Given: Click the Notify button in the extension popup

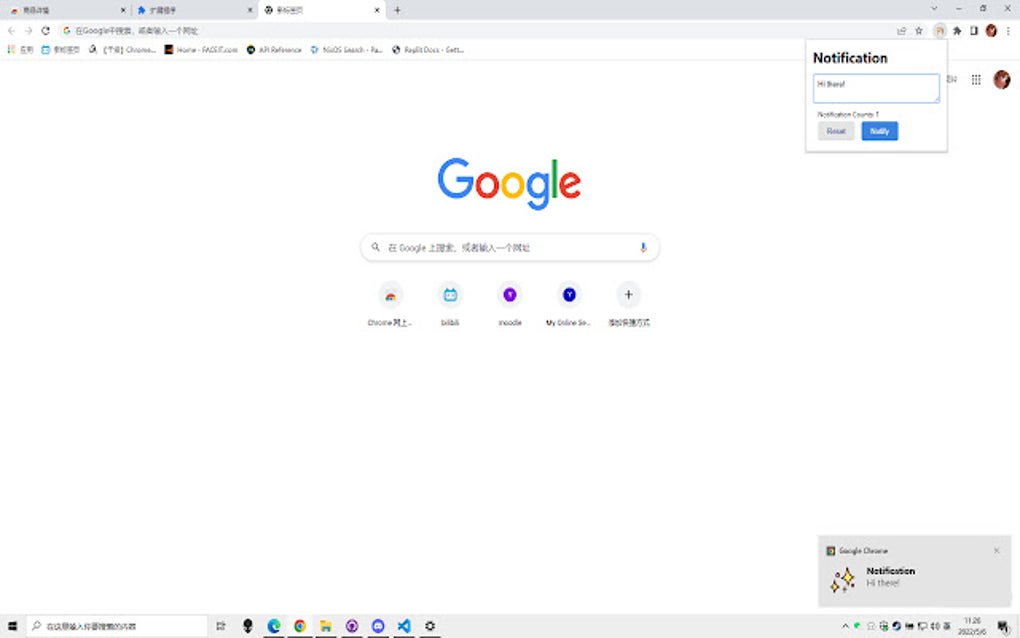Looking at the screenshot, I should (x=879, y=131).
